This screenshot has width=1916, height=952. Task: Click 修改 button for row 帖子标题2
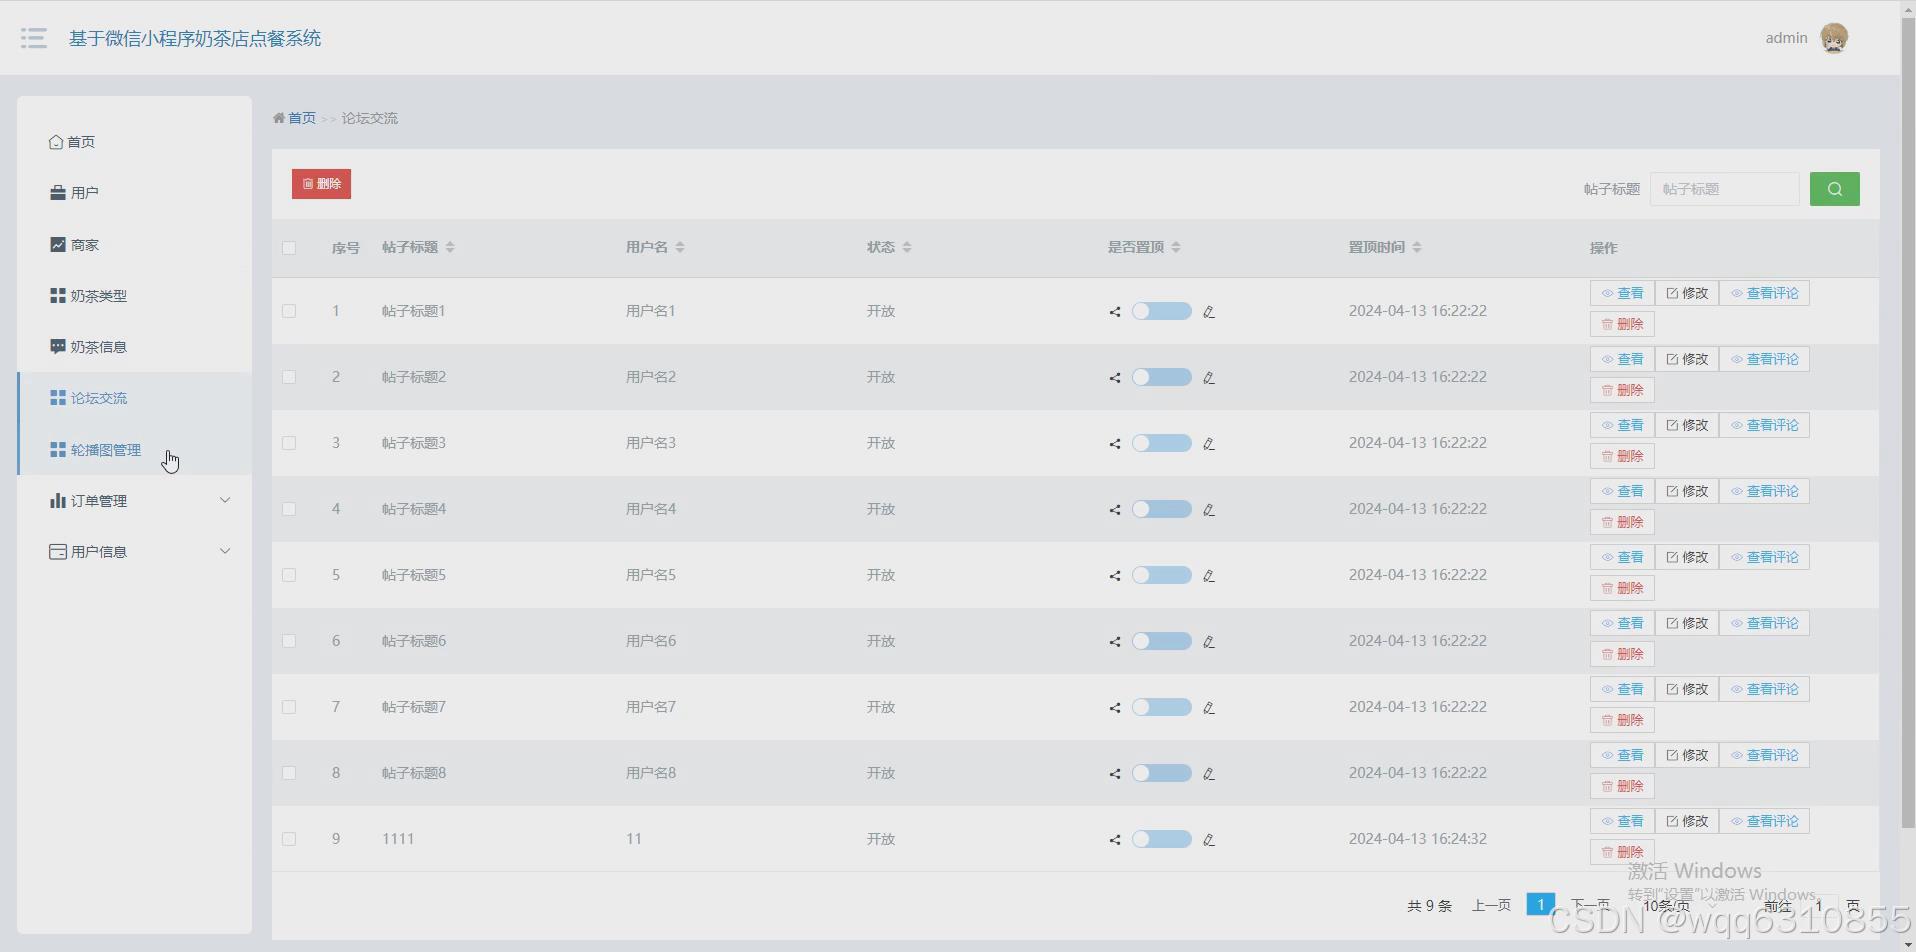point(1687,359)
